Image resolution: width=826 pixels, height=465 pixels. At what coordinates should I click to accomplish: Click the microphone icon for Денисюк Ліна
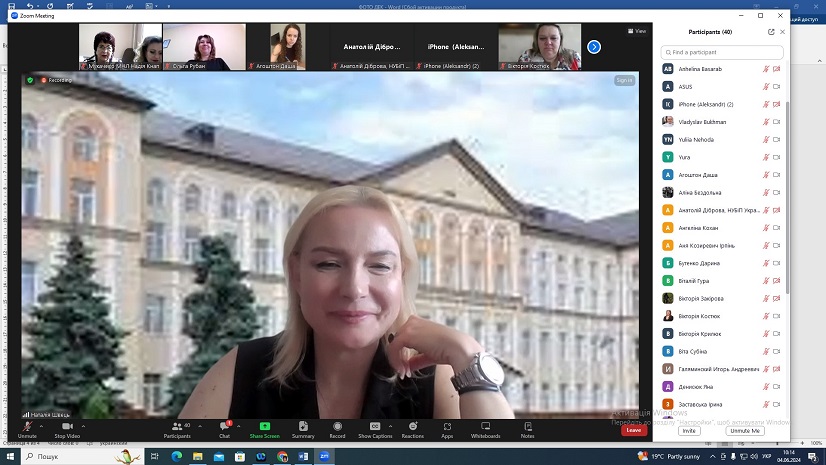point(766,387)
